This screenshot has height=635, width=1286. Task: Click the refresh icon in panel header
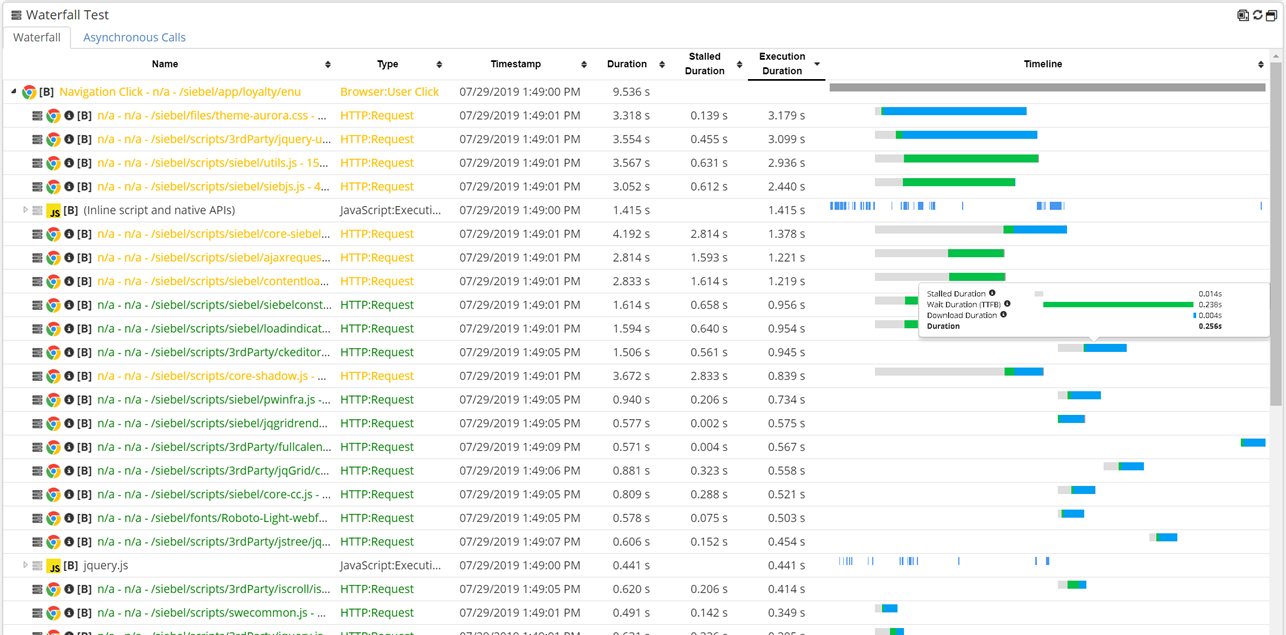(1257, 15)
